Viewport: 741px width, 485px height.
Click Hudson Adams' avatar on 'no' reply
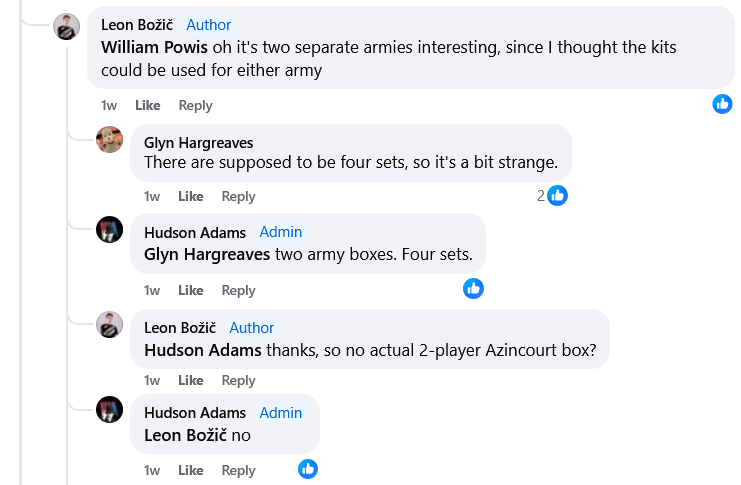(x=109, y=409)
